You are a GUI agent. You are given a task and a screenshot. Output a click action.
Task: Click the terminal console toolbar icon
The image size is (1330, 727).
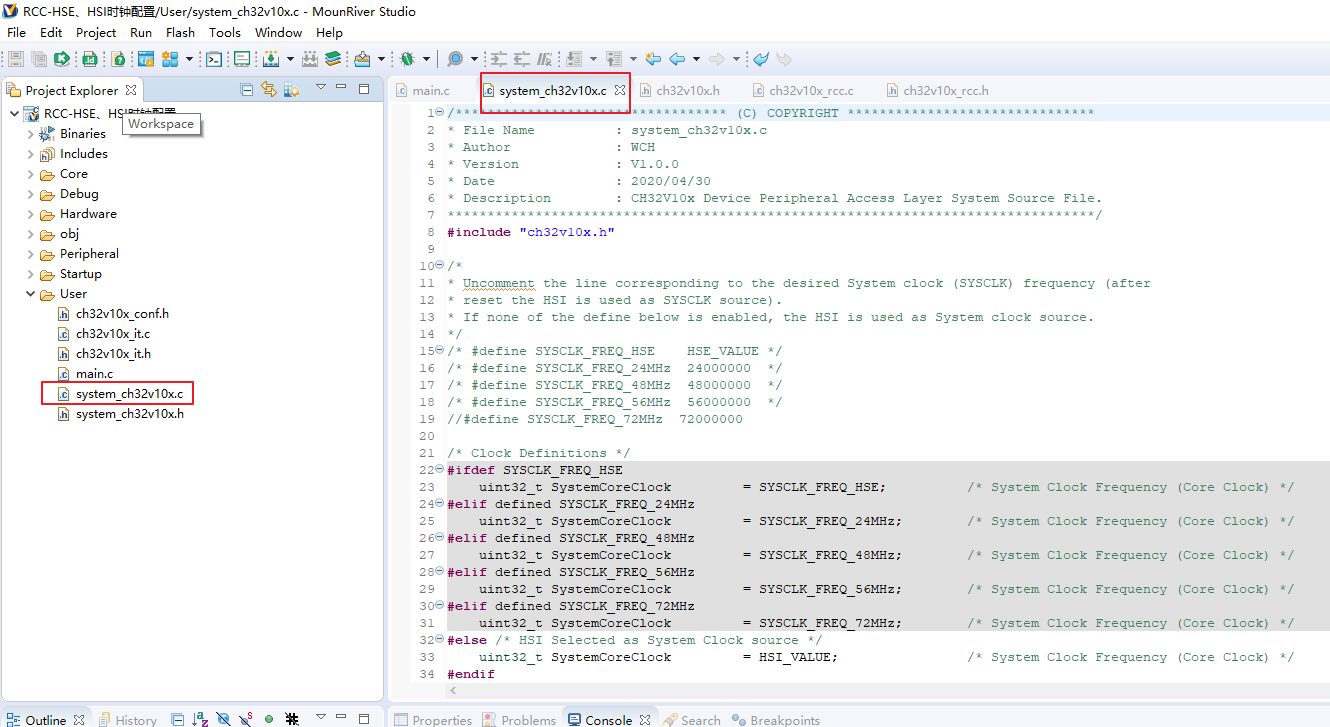pyautogui.click(x=214, y=59)
